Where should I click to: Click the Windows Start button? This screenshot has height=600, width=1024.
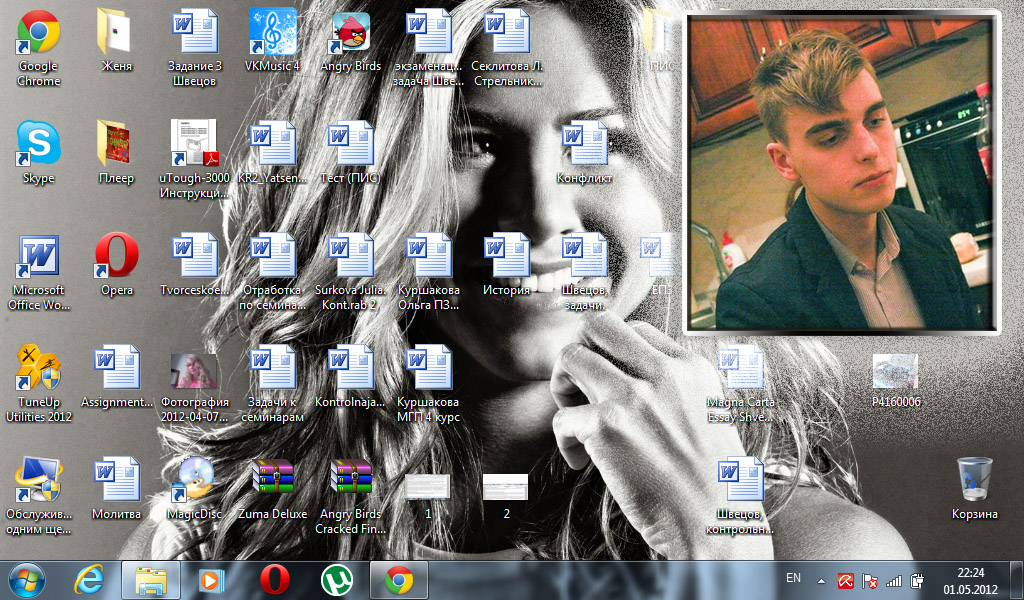tap(27, 580)
